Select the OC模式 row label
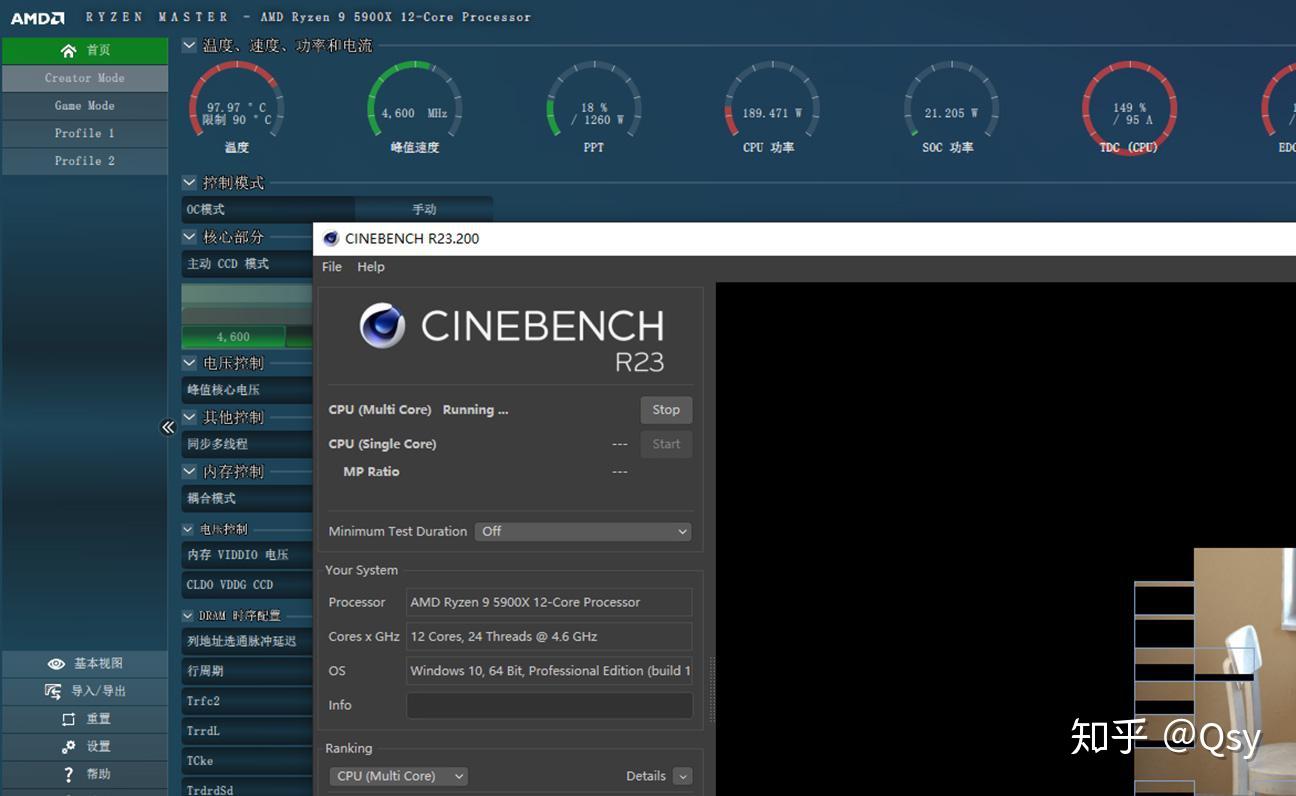 tap(268, 210)
